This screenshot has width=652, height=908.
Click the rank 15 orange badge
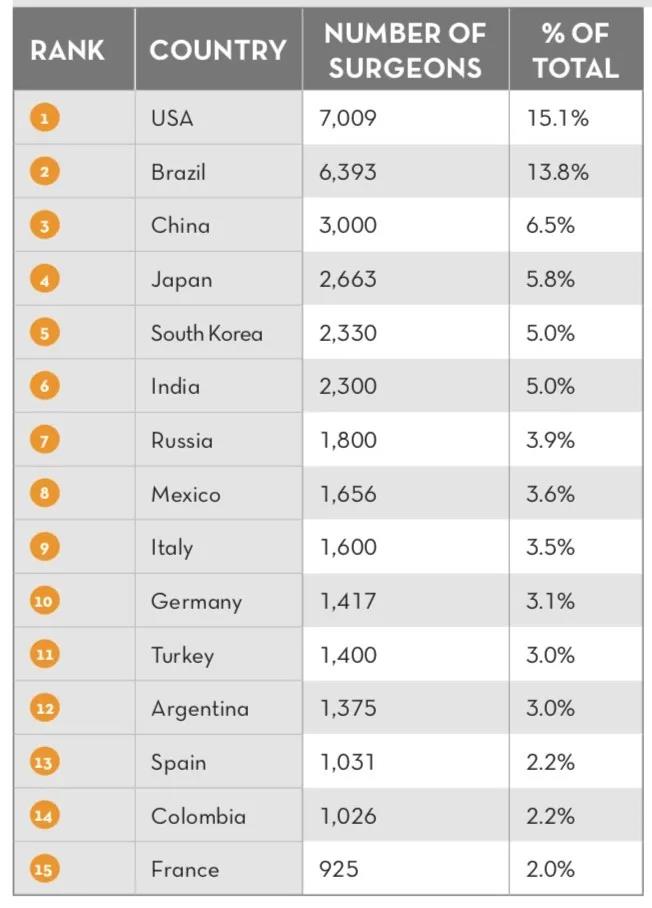pos(45,870)
